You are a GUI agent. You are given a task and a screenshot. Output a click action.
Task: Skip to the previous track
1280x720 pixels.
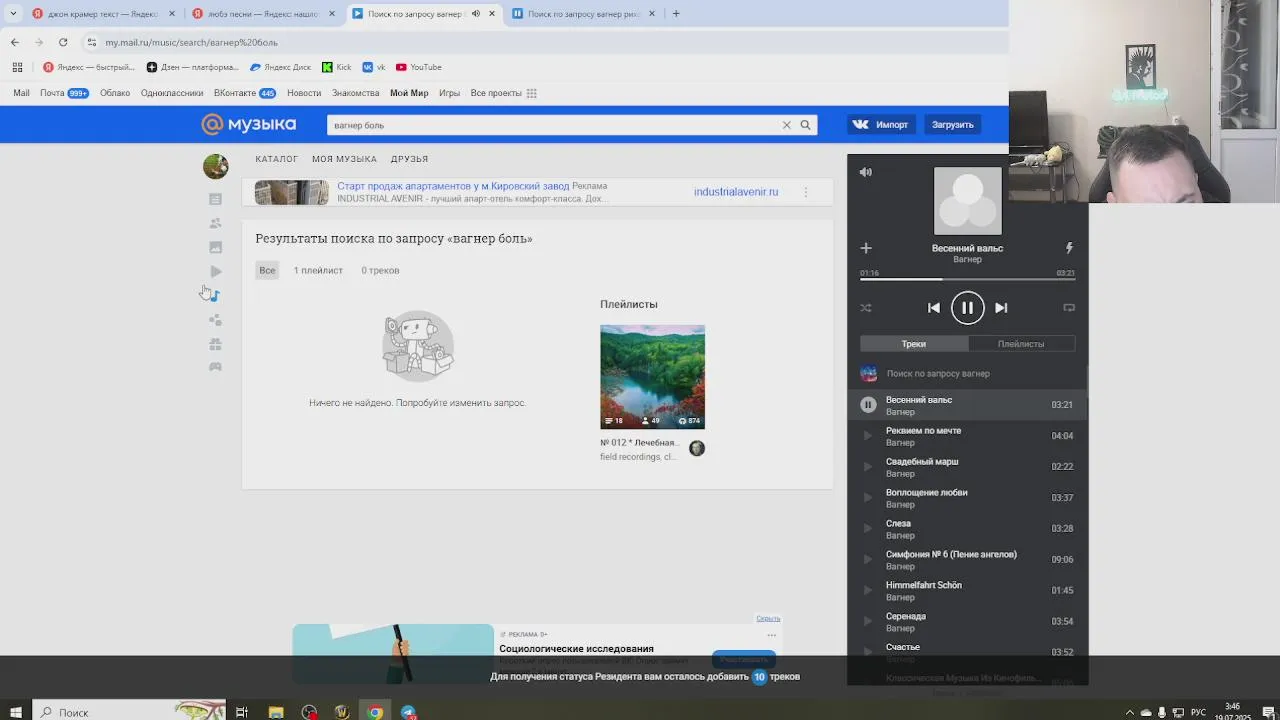pyautogui.click(x=934, y=308)
